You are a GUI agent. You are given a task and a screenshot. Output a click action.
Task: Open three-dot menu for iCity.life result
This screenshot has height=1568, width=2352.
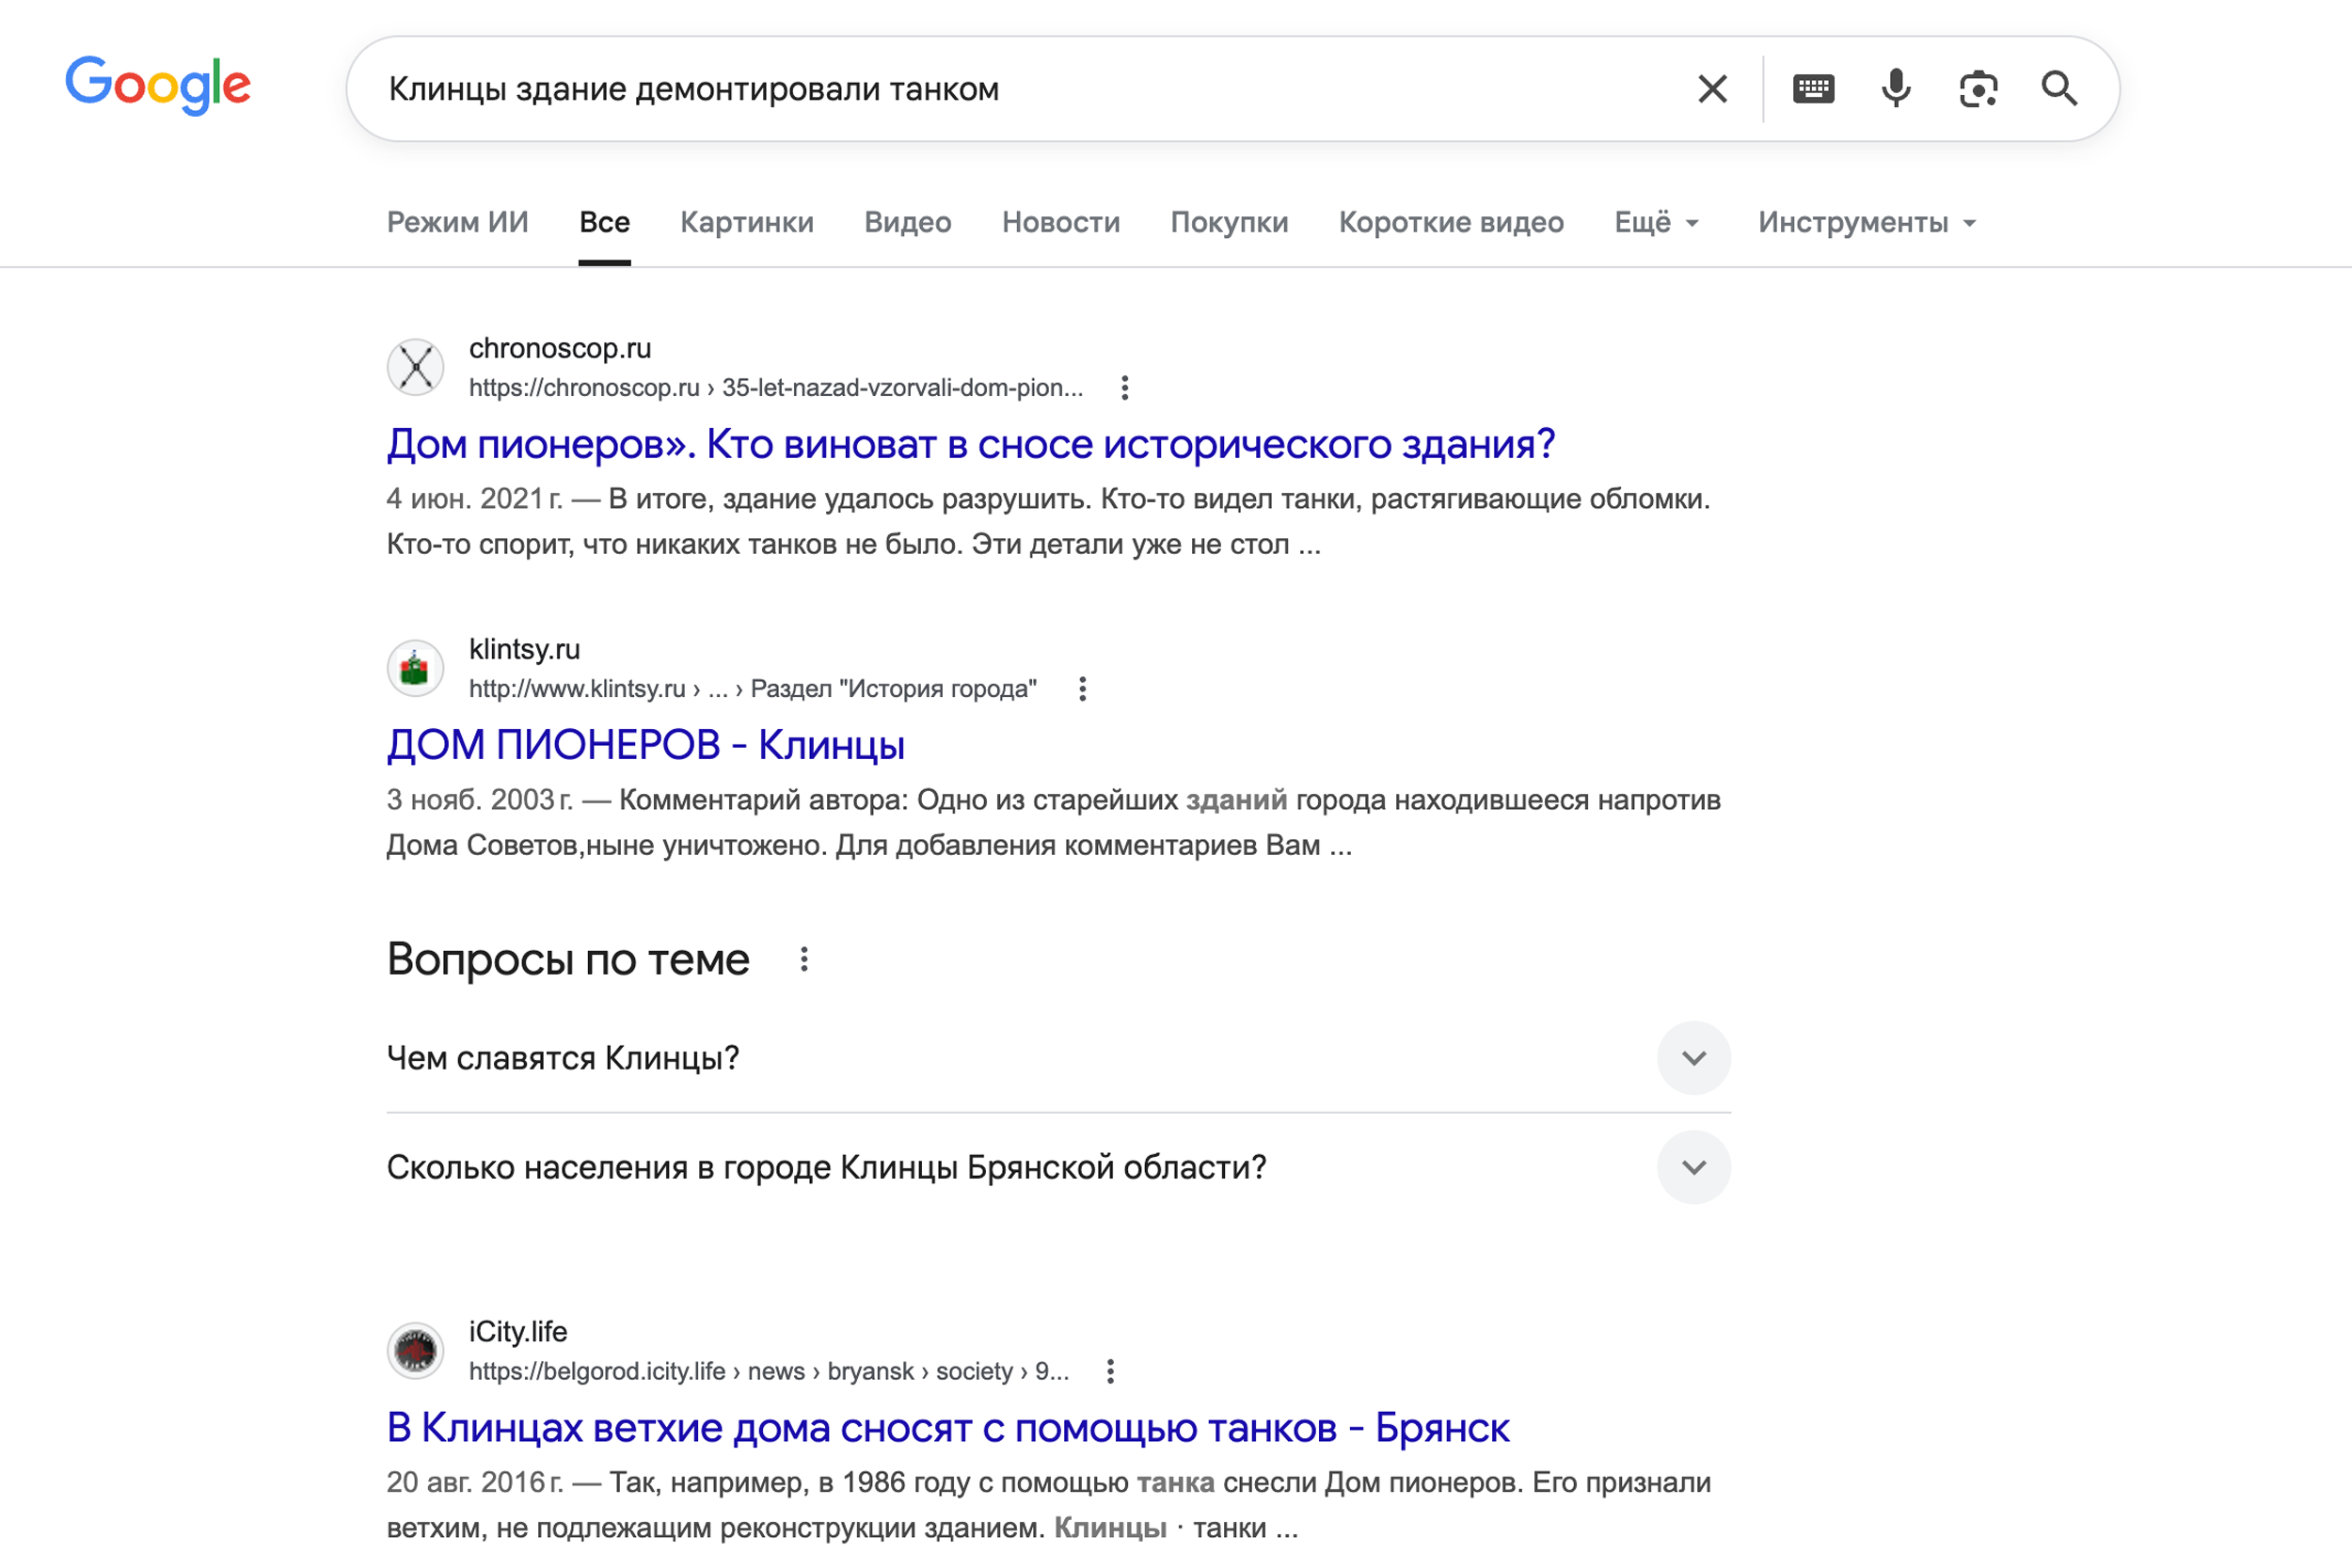click(x=1110, y=1372)
